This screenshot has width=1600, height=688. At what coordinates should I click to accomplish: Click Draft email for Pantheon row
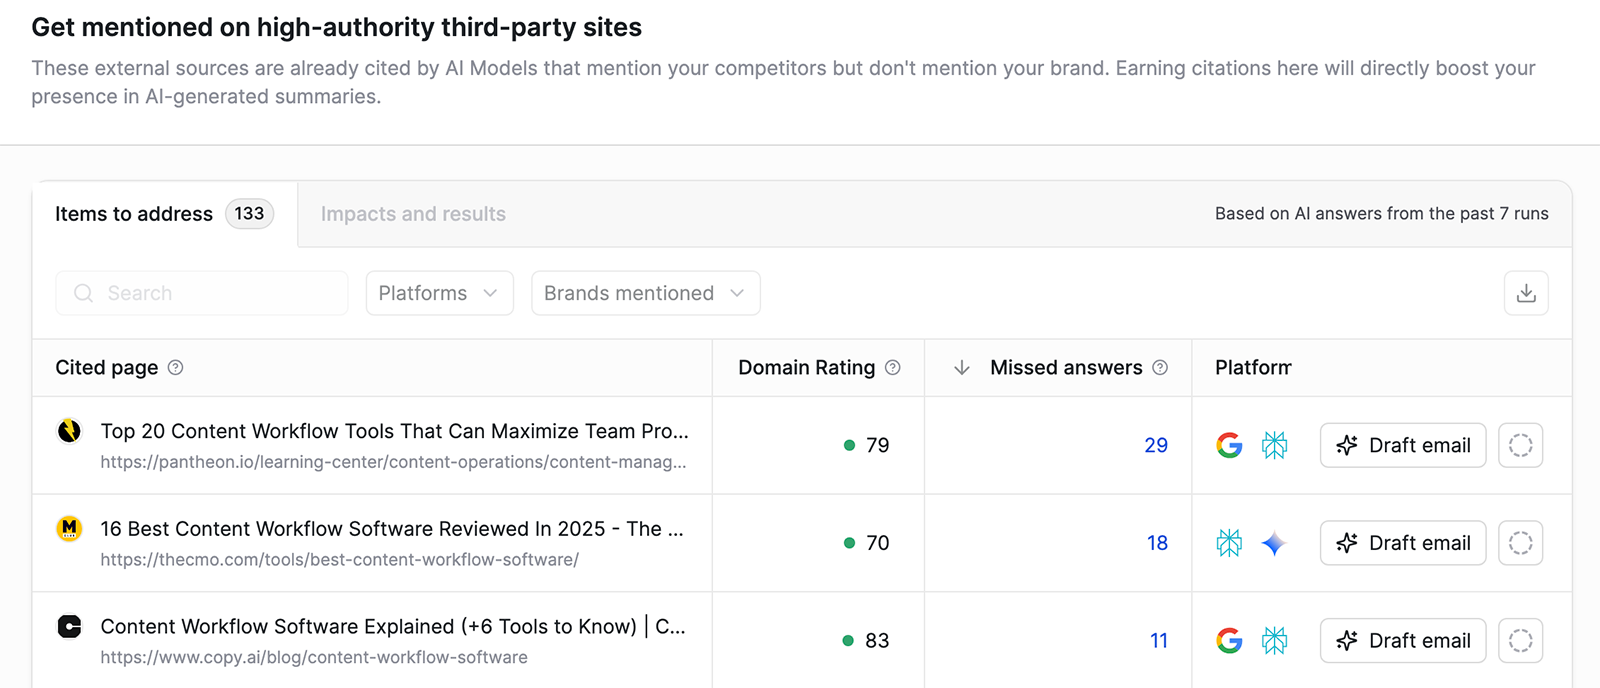1402,445
